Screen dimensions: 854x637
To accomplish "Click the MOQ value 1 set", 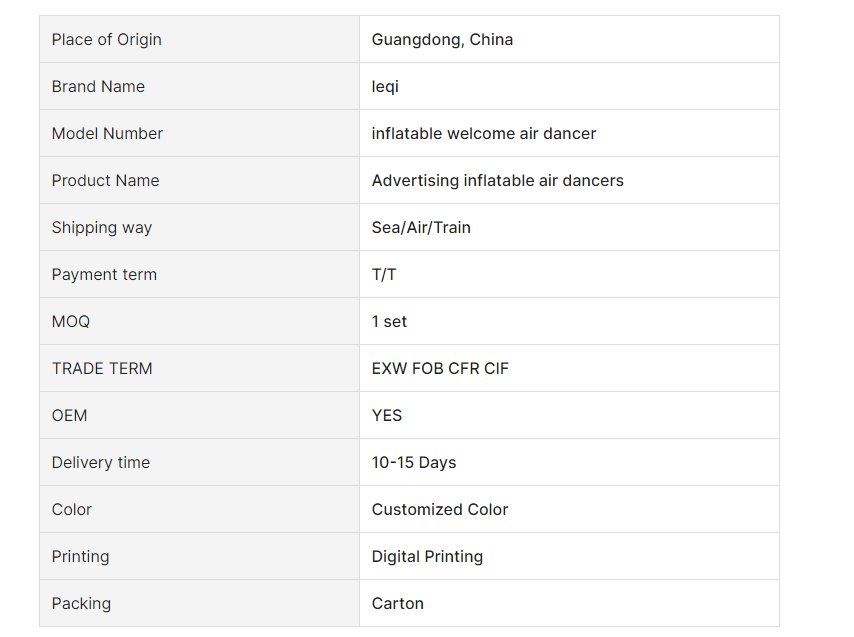I will [389, 321].
